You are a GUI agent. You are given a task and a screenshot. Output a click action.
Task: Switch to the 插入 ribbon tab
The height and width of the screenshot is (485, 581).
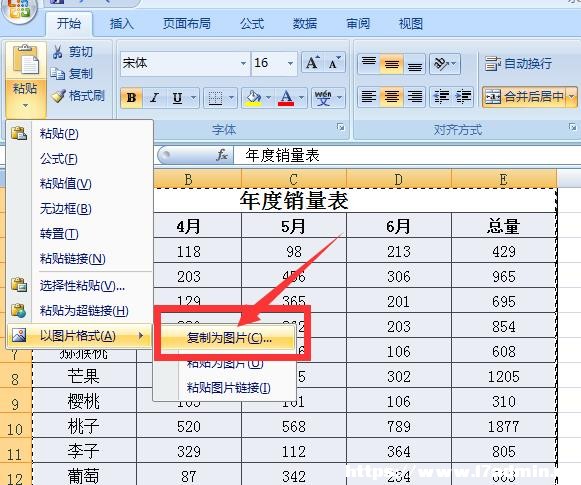(121, 24)
